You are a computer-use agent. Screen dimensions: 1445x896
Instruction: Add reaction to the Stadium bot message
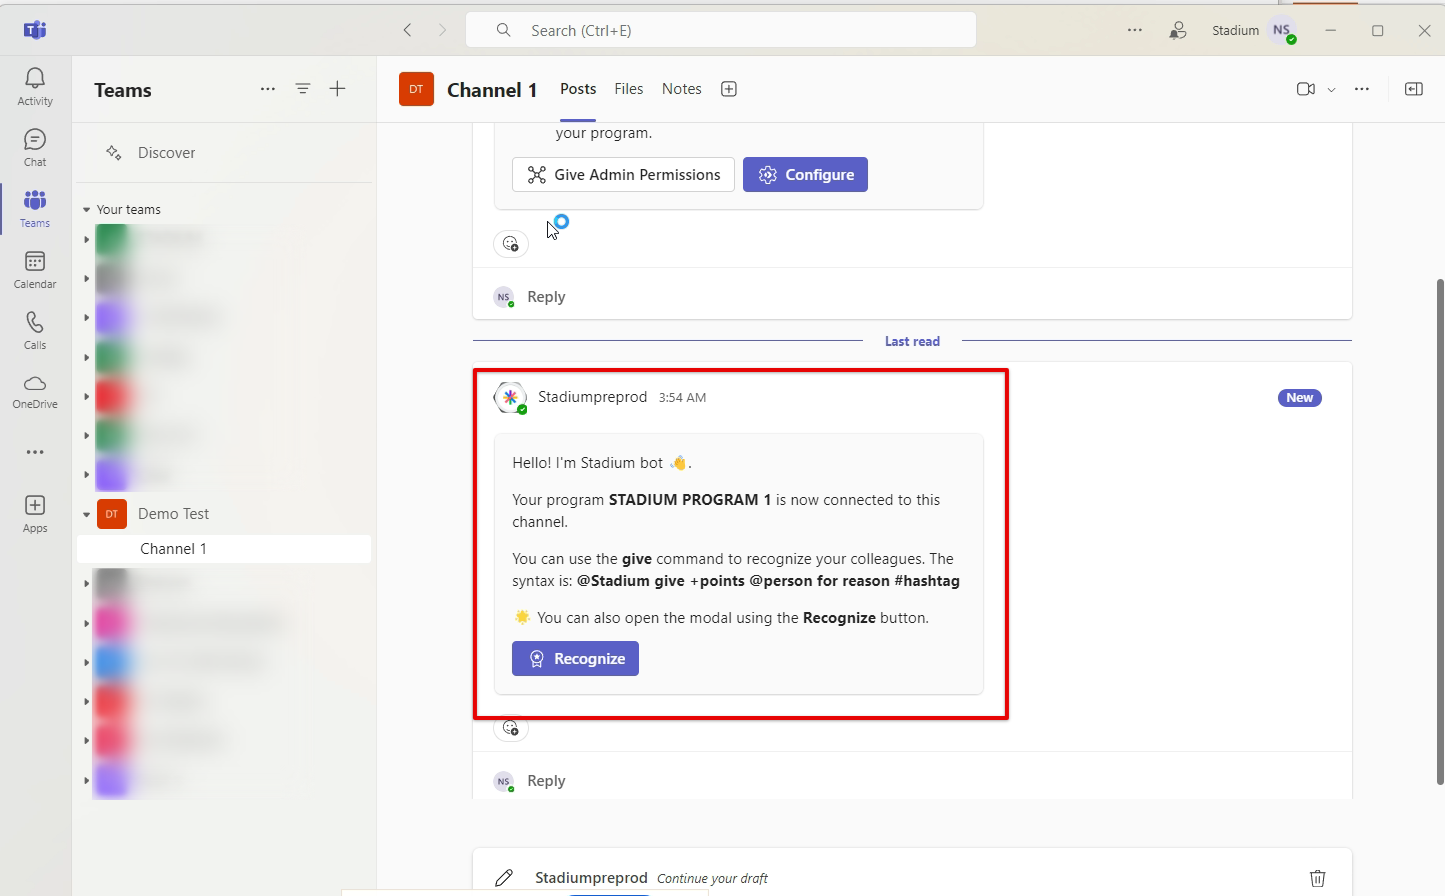(511, 728)
